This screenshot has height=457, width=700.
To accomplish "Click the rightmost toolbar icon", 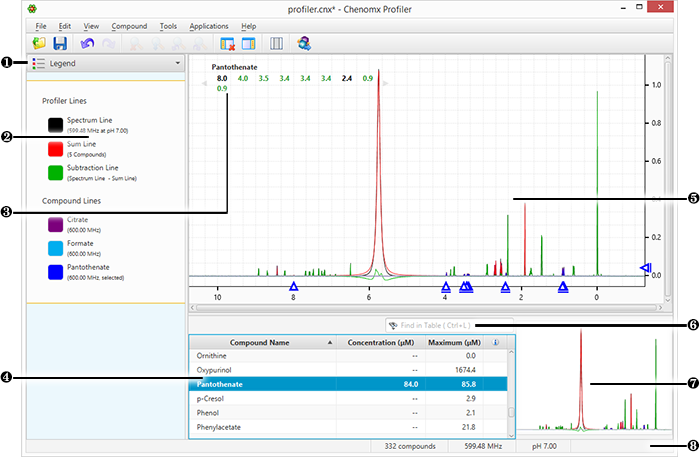I will click(305, 43).
